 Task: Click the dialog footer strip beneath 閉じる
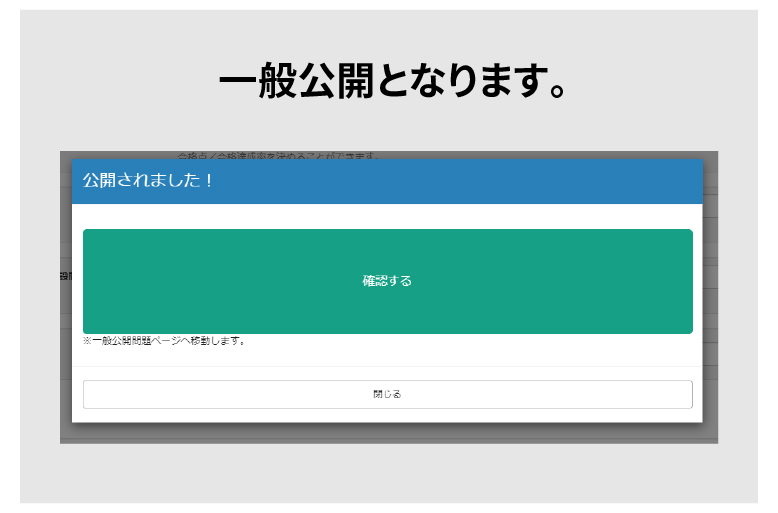tap(387, 416)
